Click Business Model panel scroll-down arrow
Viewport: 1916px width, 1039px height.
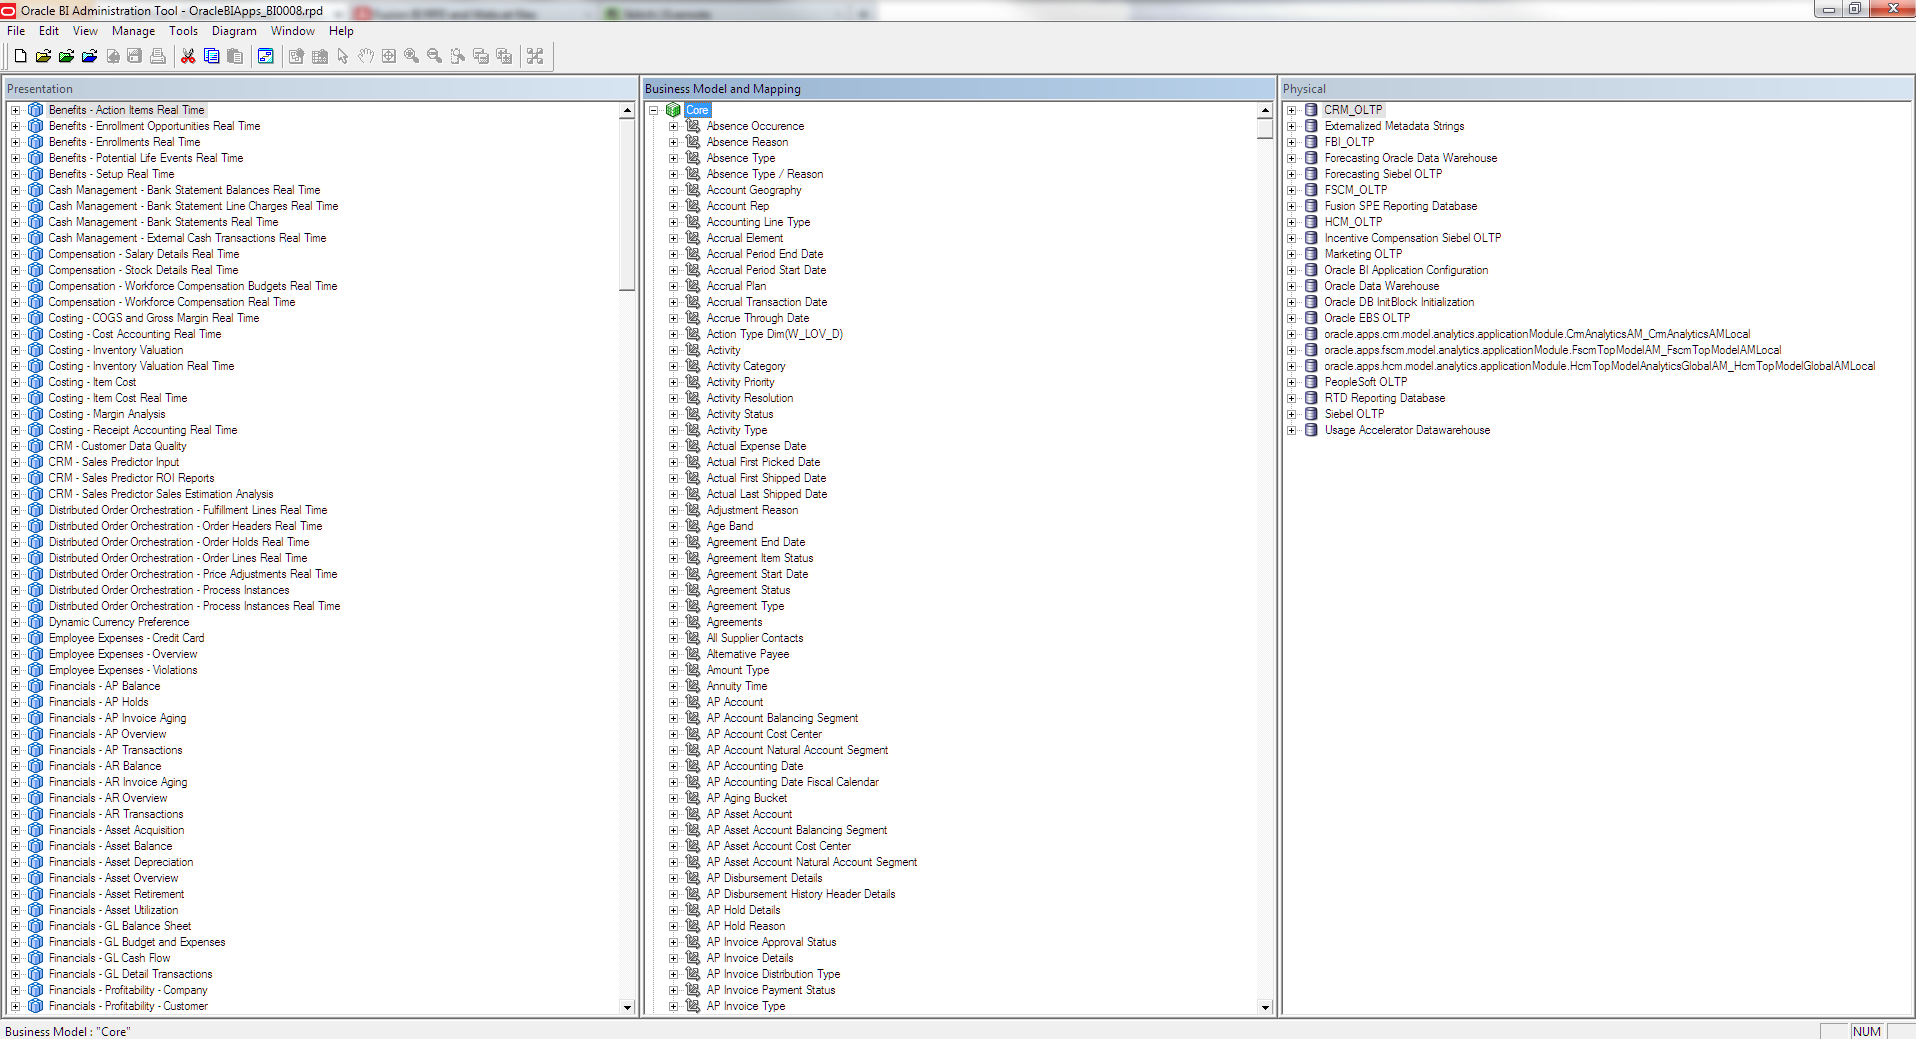[x=1265, y=1007]
